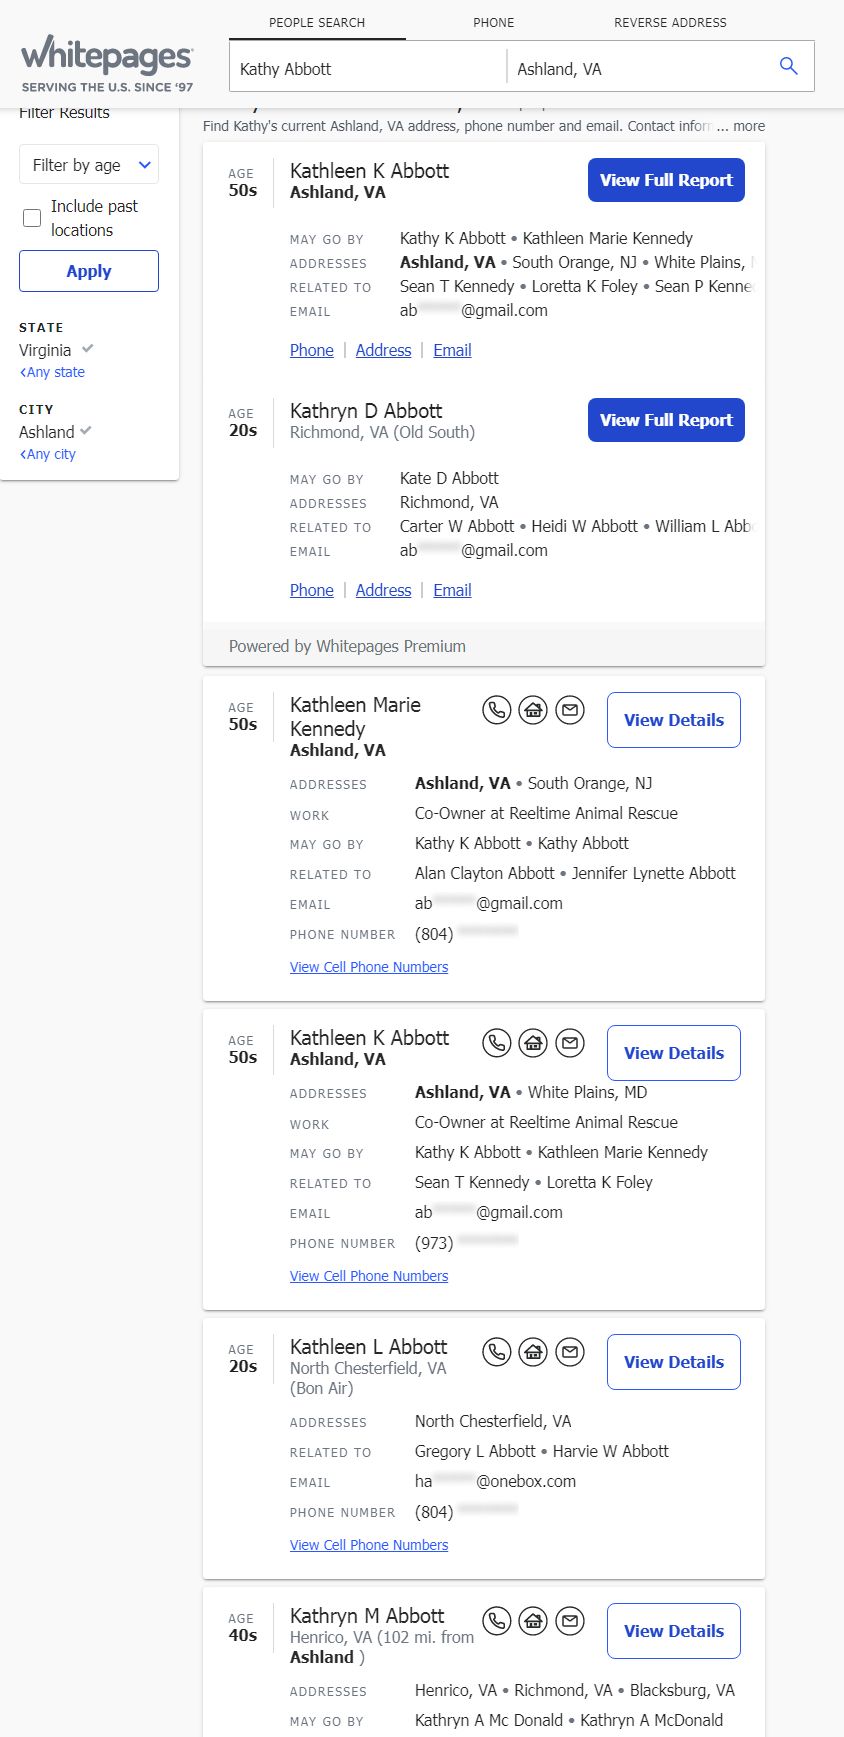Viewport: 844px width, 1737px height.
Task: Toggle Include past locations checkbox
Action: [32, 217]
